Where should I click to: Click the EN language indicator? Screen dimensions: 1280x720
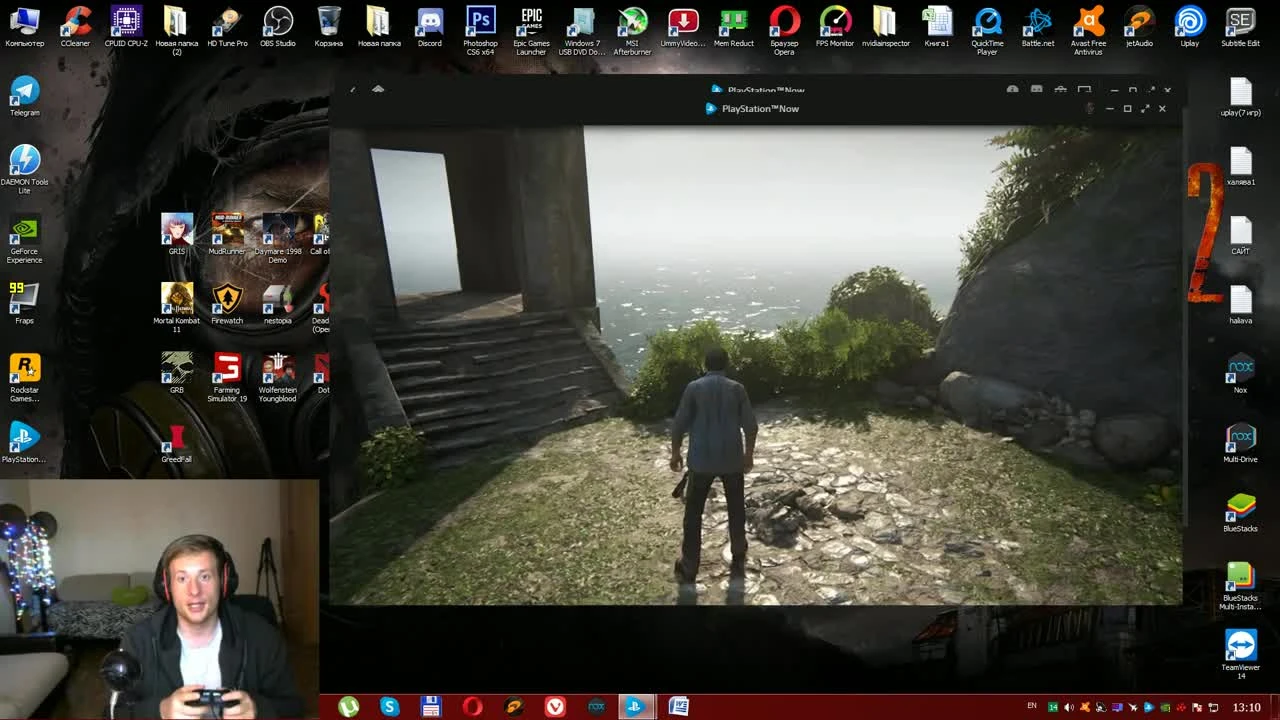[1033, 706]
